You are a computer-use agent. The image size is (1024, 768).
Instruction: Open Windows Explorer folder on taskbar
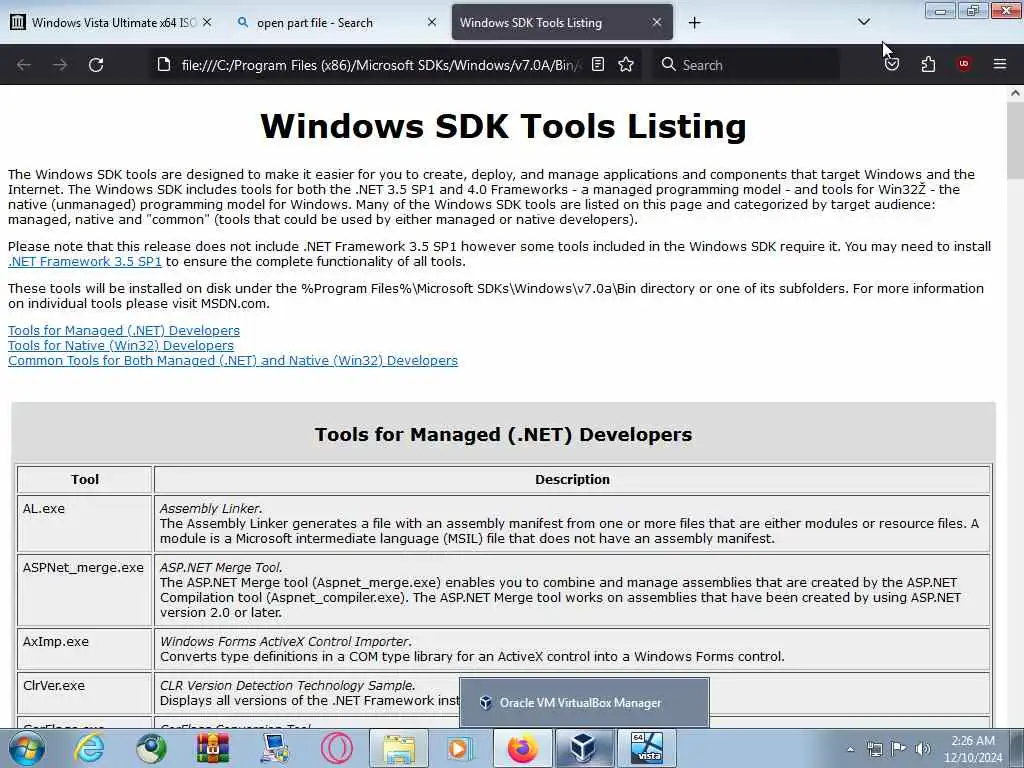pyautogui.click(x=399, y=748)
